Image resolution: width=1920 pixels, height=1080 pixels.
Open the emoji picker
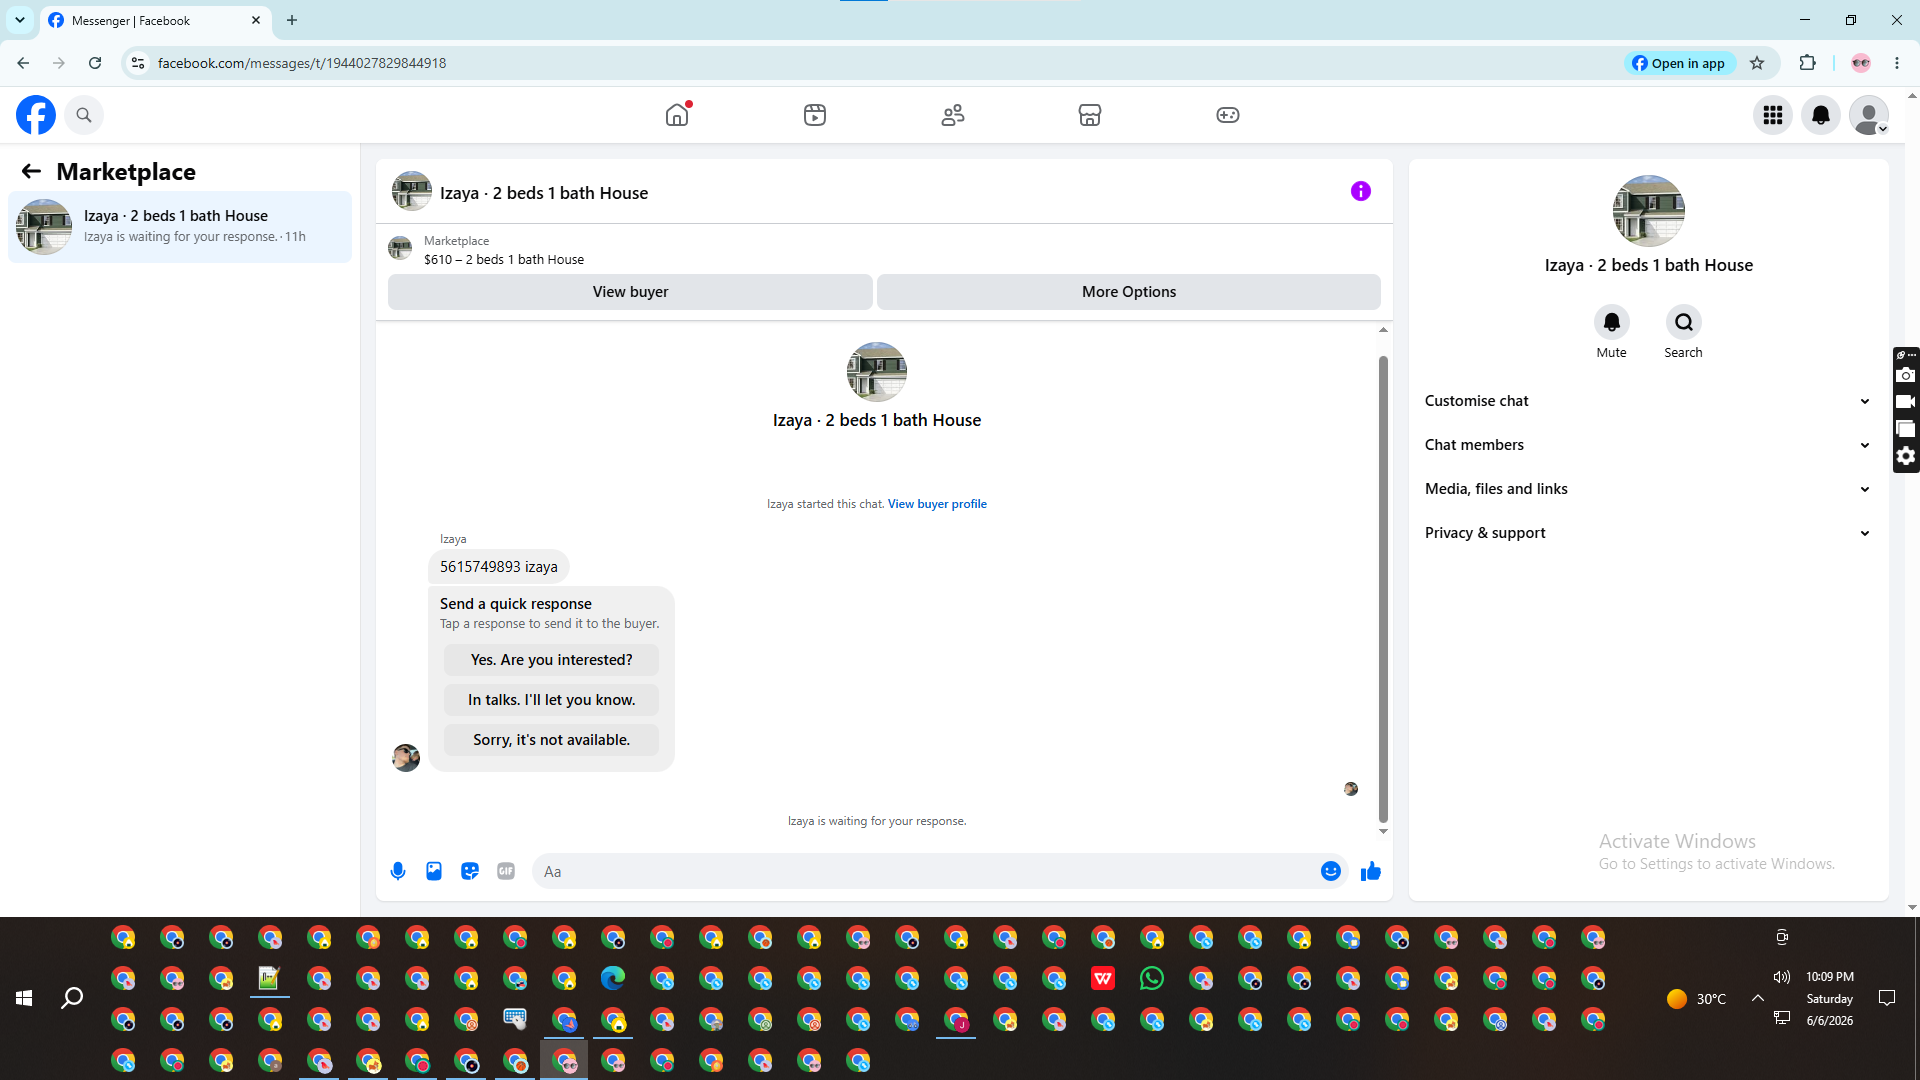1331,871
